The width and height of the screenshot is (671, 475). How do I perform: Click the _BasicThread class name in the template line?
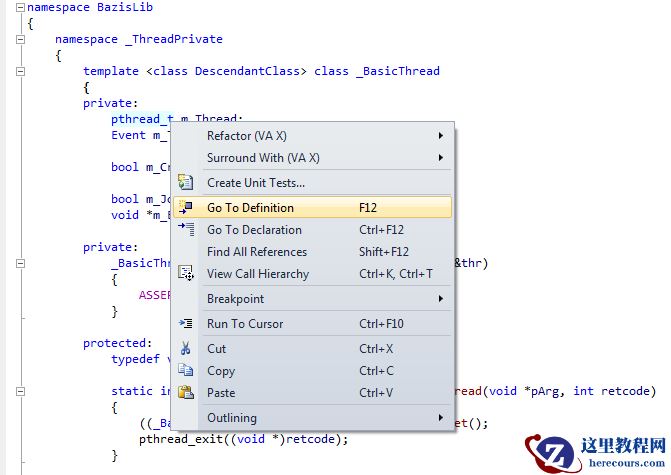pyautogui.click(x=398, y=71)
